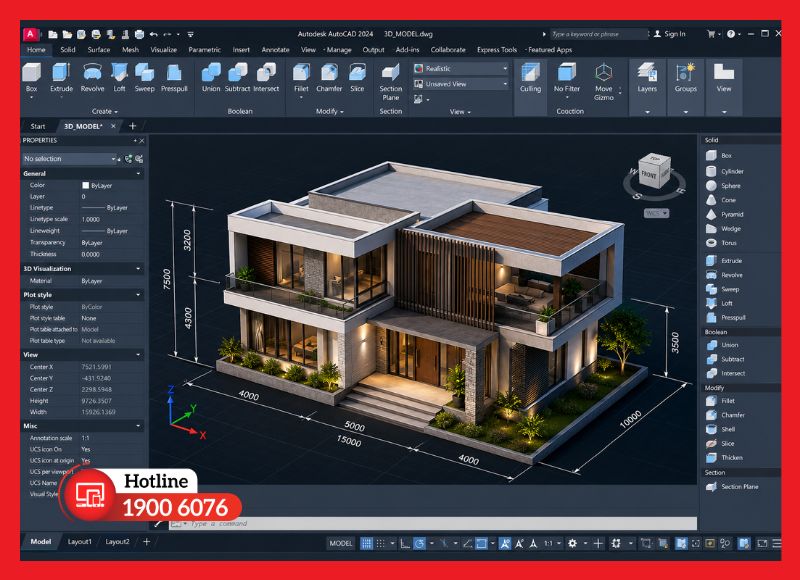800x580 pixels.
Task: Choose the Slice tool in ribbon
Action: tap(357, 78)
